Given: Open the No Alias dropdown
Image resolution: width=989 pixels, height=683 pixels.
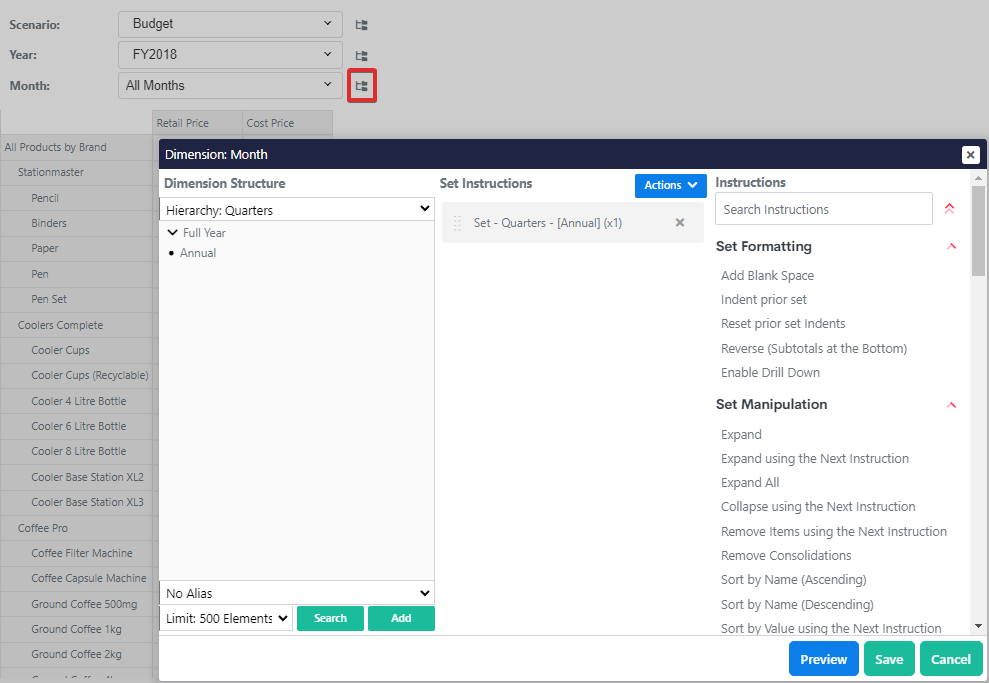Looking at the screenshot, I should [x=296, y=594].
